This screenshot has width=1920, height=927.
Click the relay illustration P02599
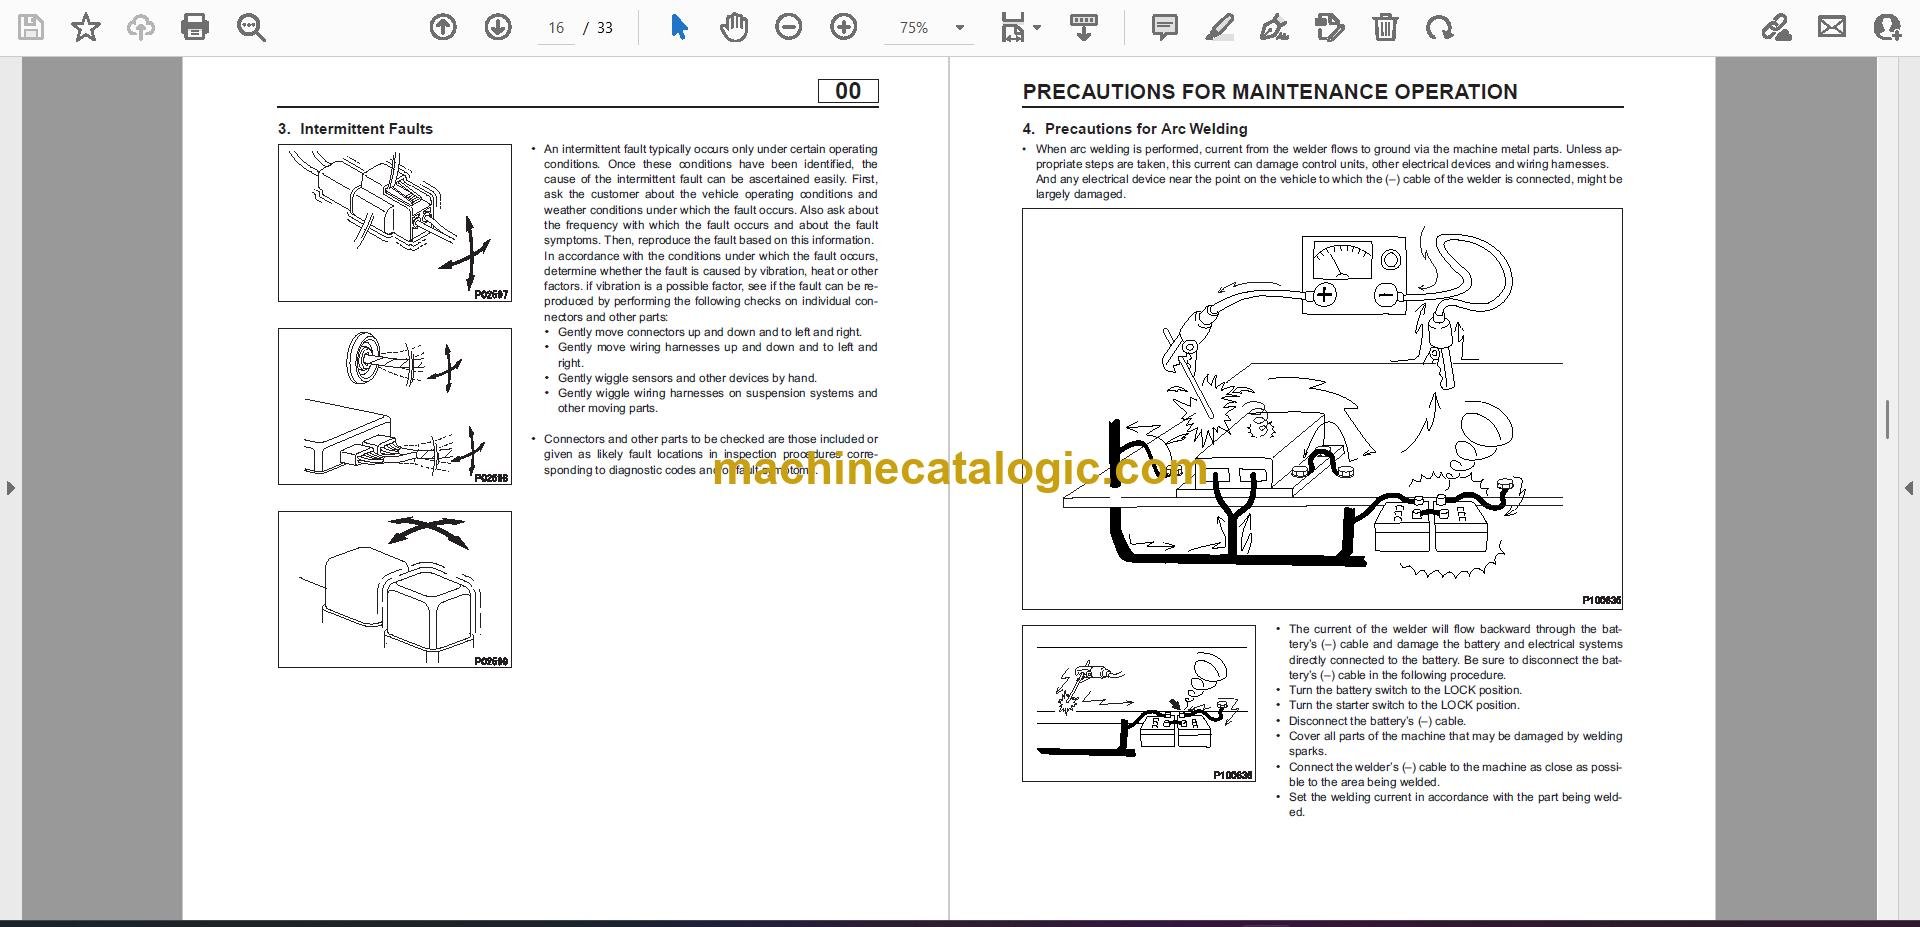pyautogui.click(x=395, y=589)
